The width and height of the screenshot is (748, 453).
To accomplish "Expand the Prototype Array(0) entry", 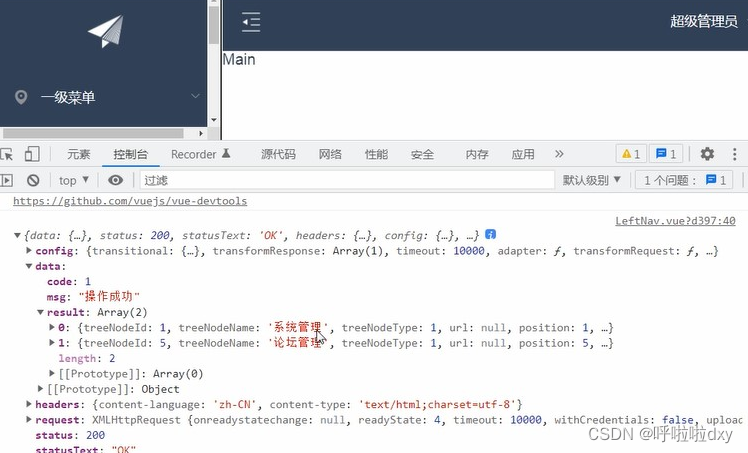I will (52, 373).
